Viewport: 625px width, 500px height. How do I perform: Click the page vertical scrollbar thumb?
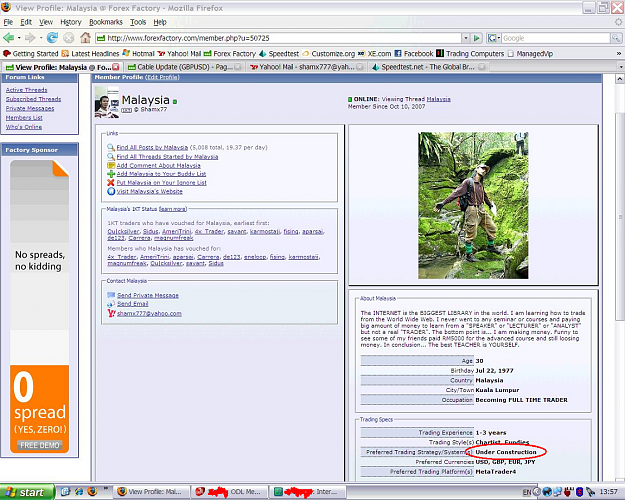point(620,217)
